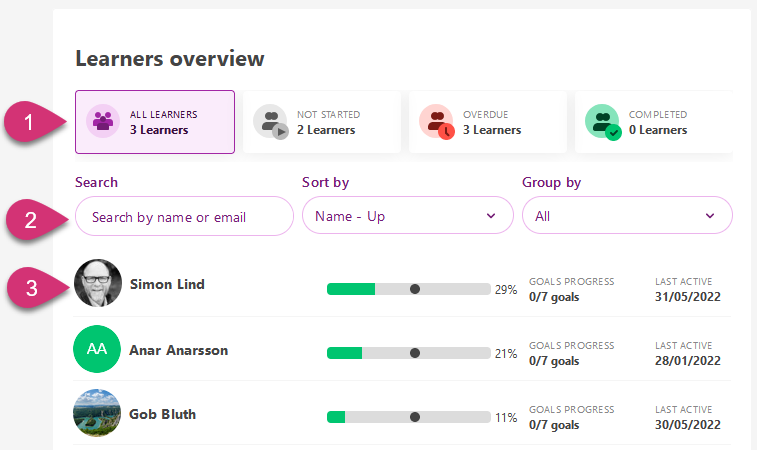
Task: Open Anar Anarsson's learner name link
Action: point(179,351)
